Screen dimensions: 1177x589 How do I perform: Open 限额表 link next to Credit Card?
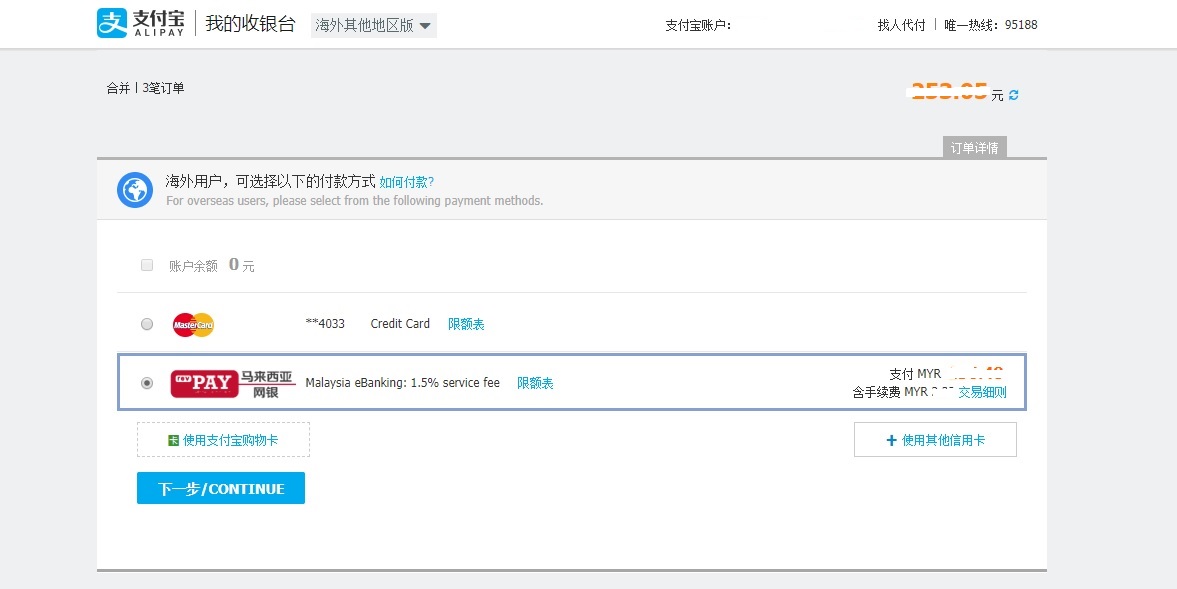point(466,324)
